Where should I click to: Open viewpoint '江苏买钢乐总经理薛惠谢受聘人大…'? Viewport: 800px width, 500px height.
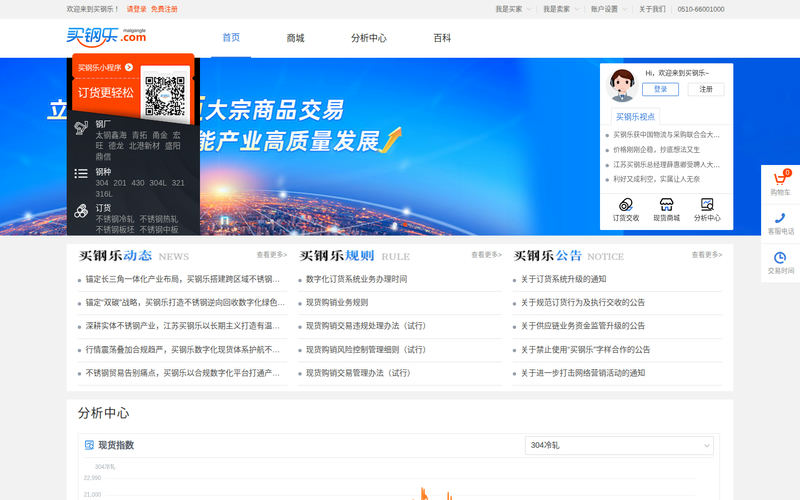click(x=666, y=164)
